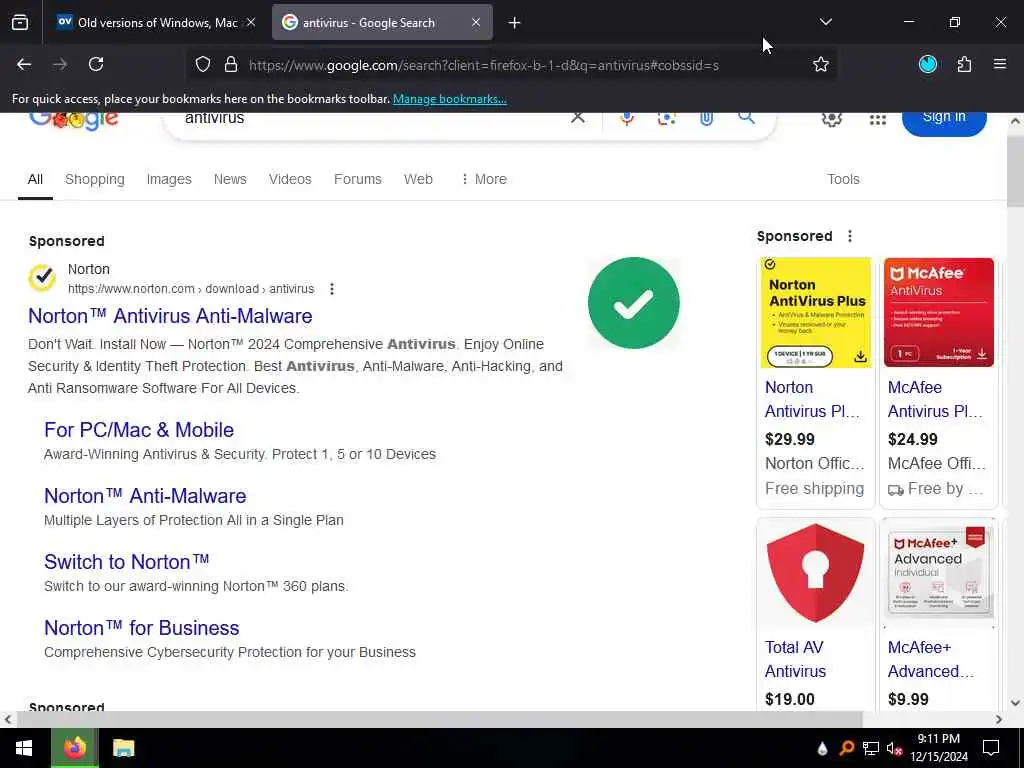The width and height of the screenshot is (1024, 768).
Task: Select the Videos results tab
Action: tap(290, 179)
